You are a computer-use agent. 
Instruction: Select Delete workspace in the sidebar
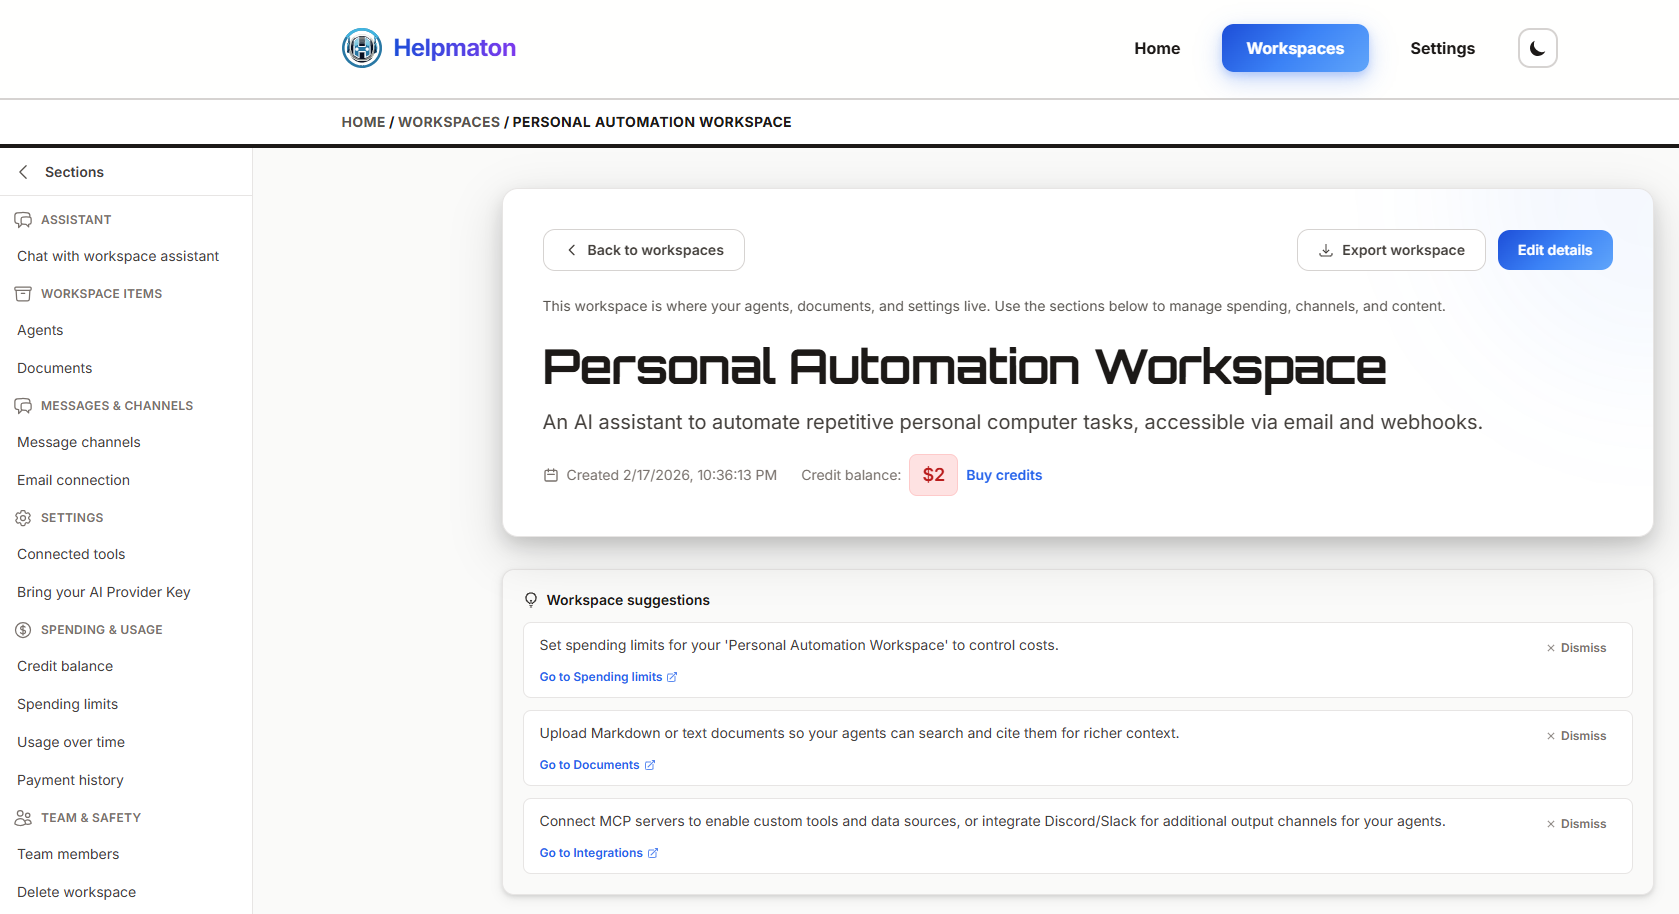76,891
